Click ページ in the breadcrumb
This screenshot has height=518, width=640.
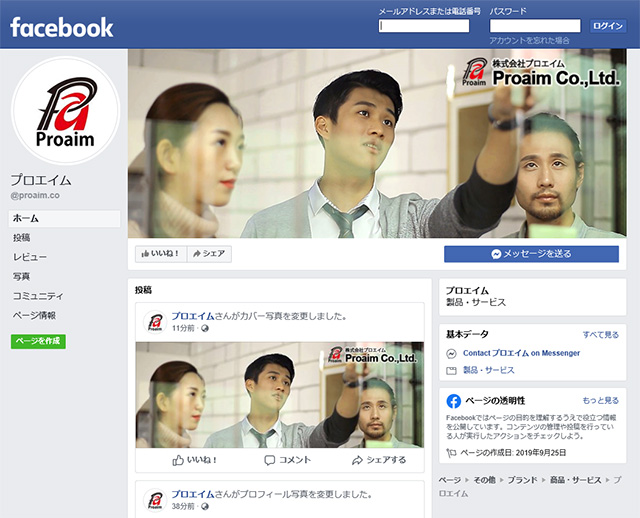450,480
